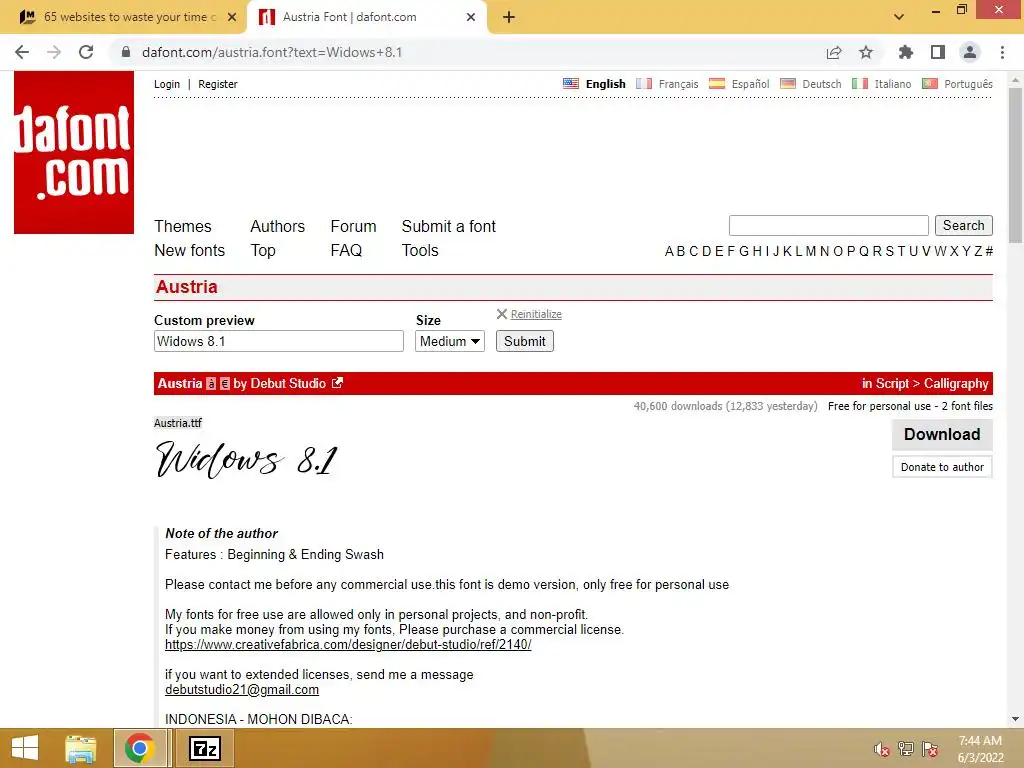Viewport: 1024px width, 768px height.
Task: Share this page via share icon
Action: click(x=833, y=52)
